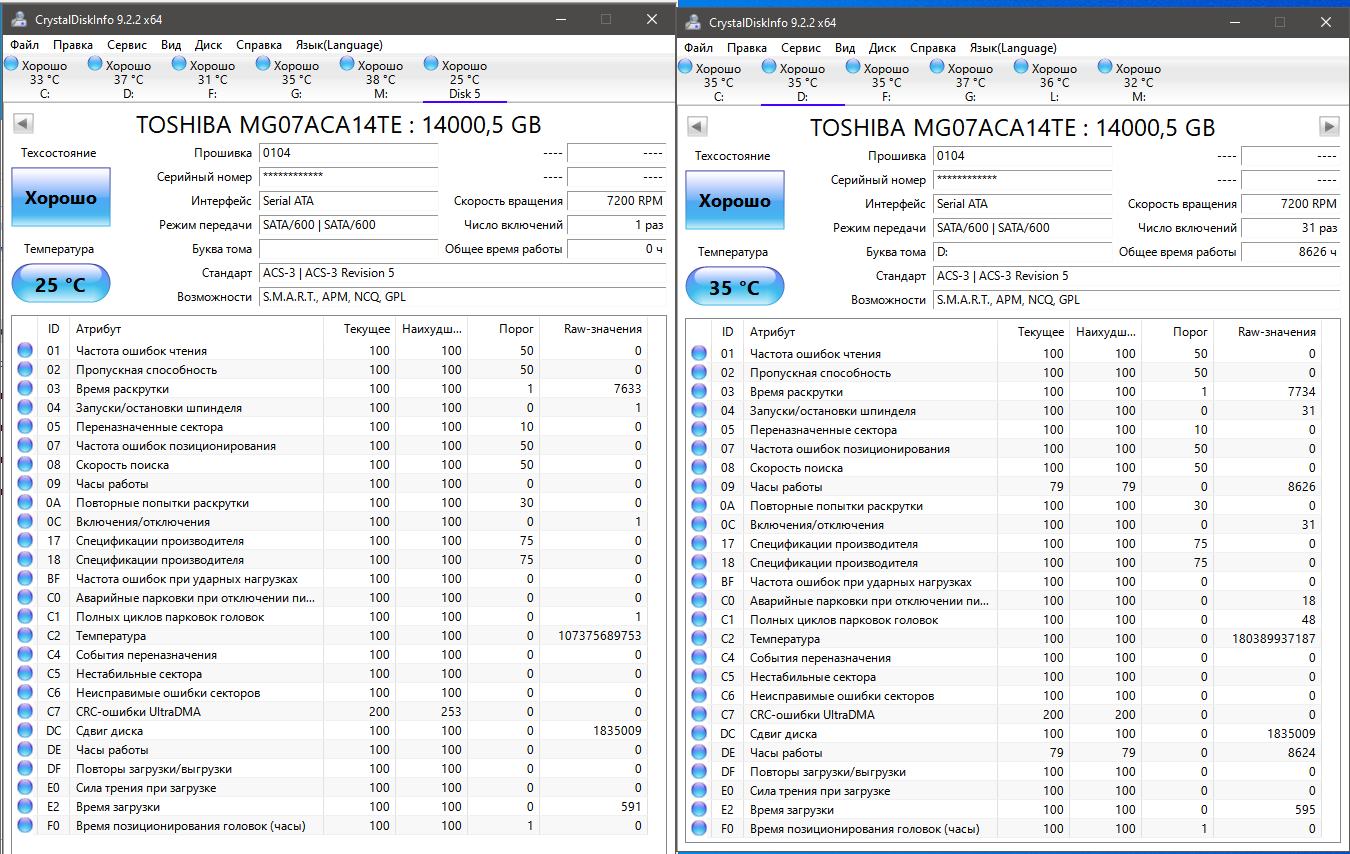Click status orb of row 17 in left window
The height and width of the screenshot is (854, 1350).
(x=25, y=541)
